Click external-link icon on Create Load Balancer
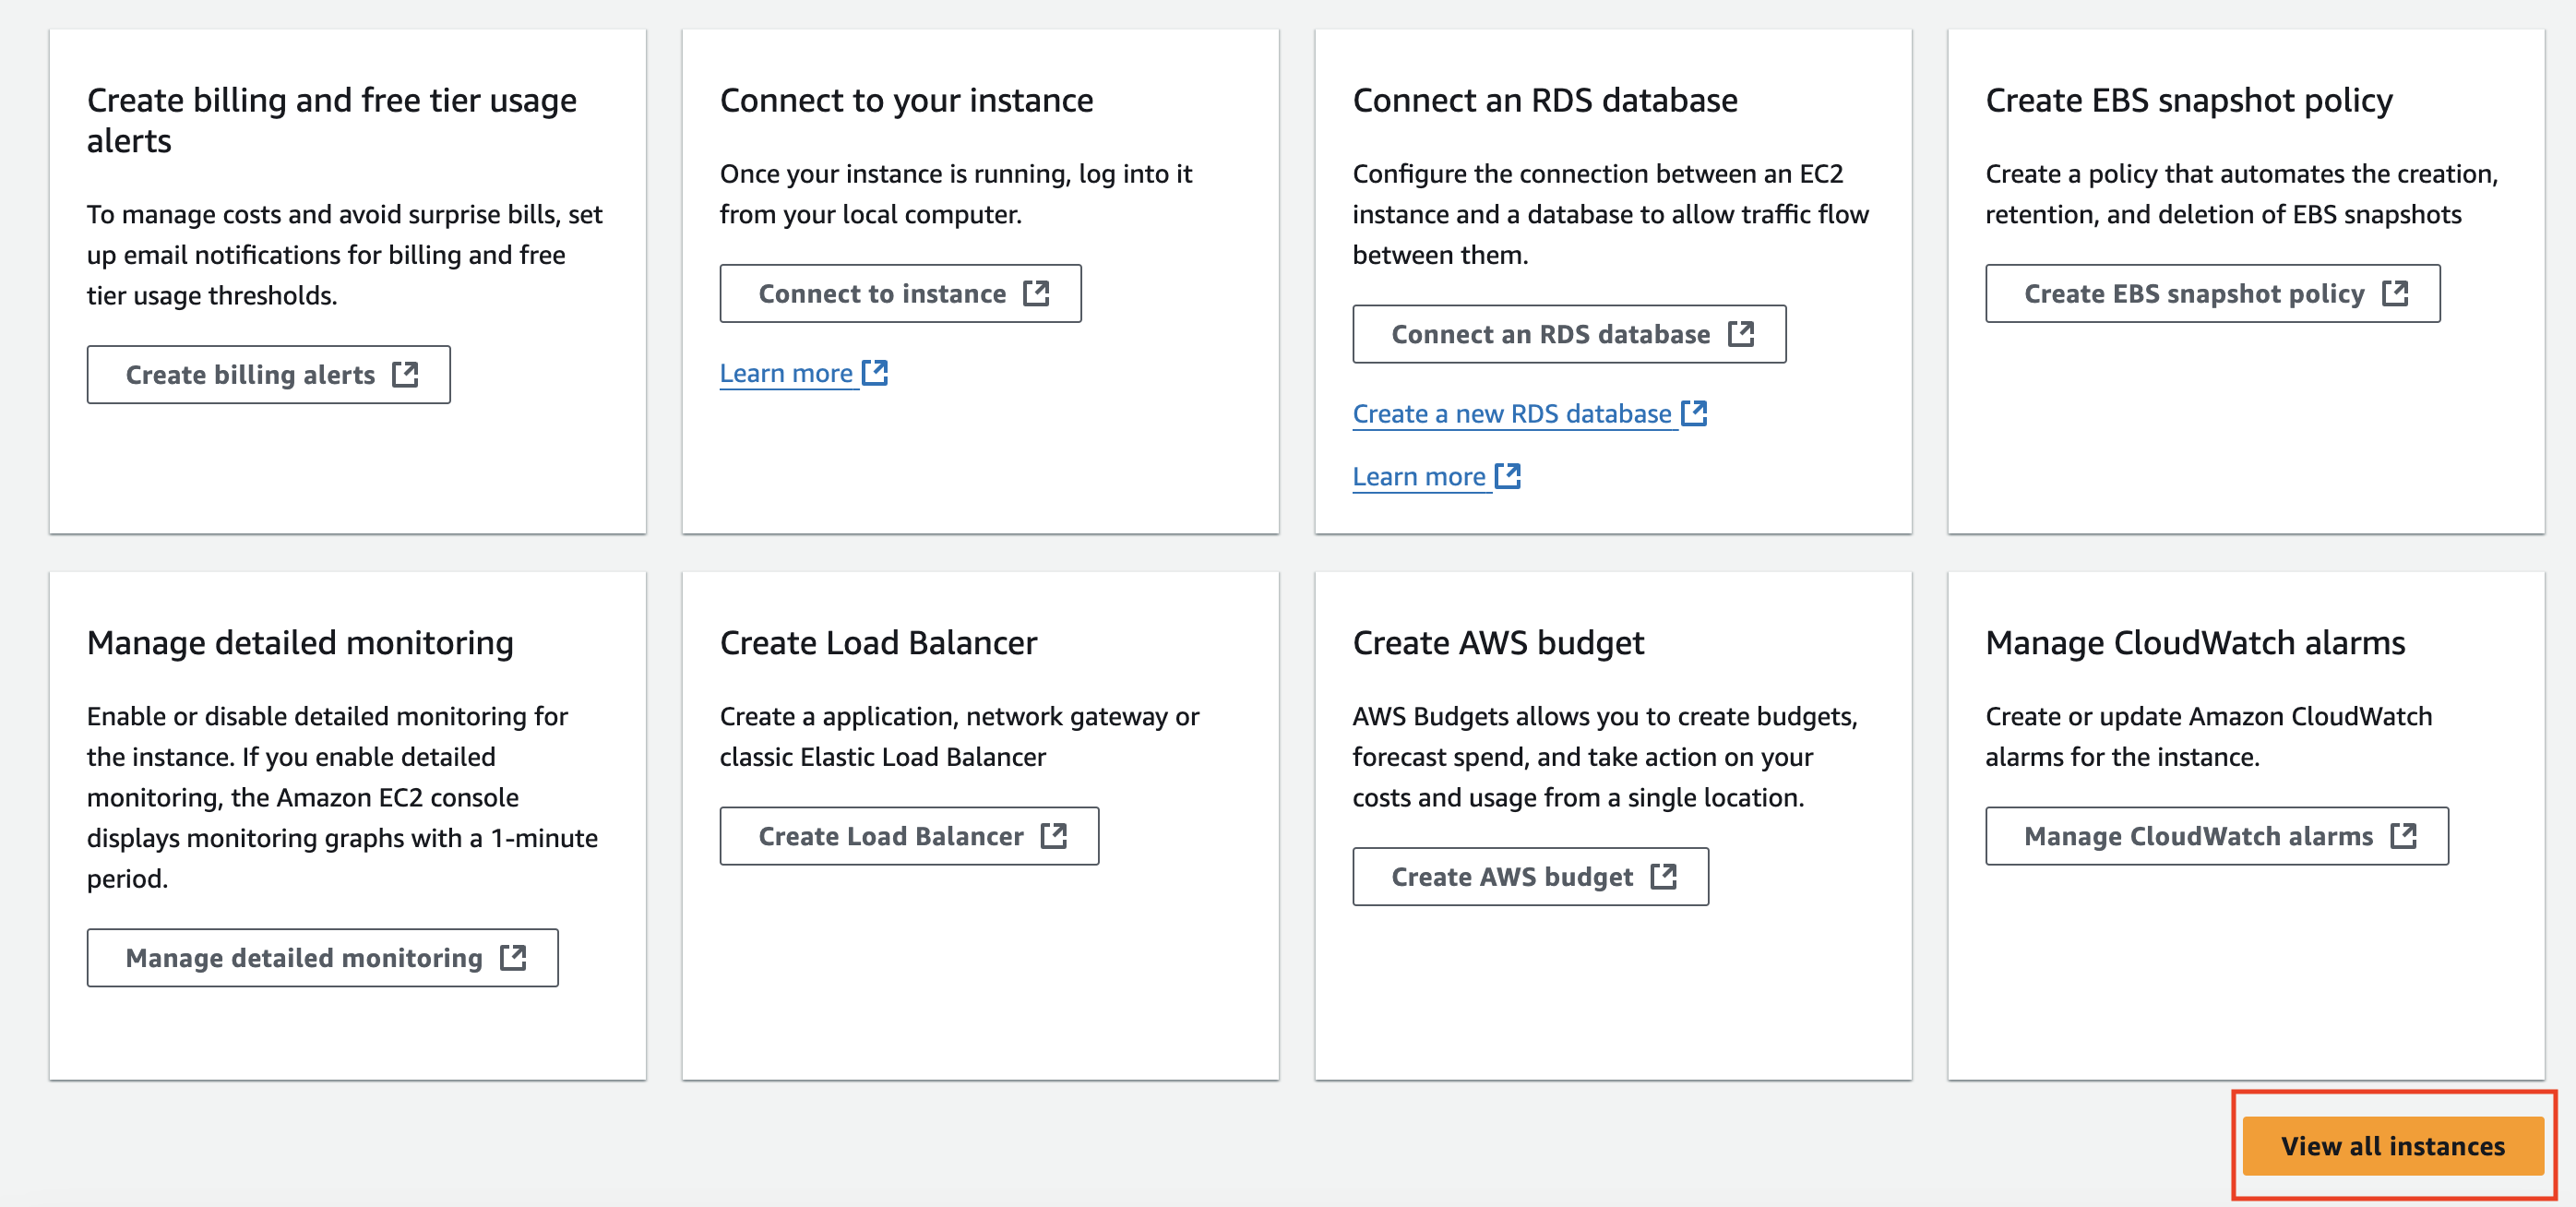 pyautogui.click(x=1054, y=835)
